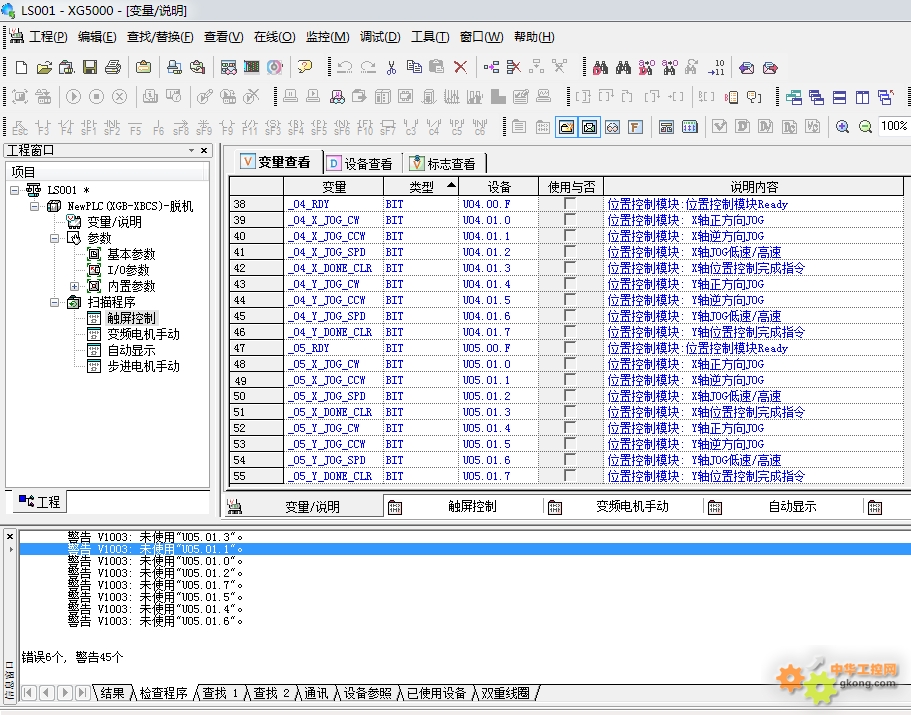Select 自动显示 program in the tree
Screen dimensions: 911x715
coord(131,350)
